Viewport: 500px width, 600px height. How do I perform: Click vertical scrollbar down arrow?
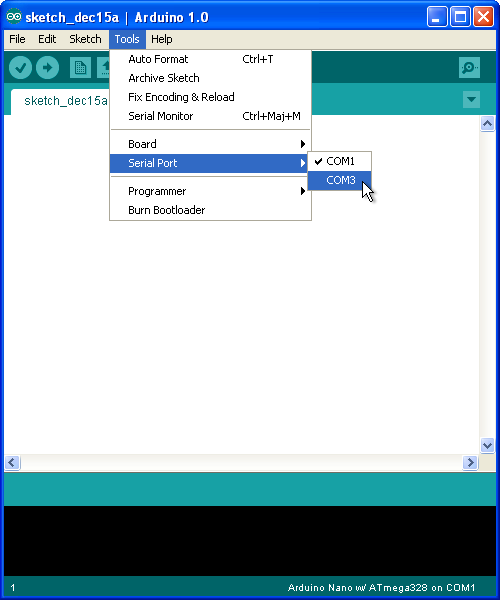pyautogui.click(x=487, y=445)
